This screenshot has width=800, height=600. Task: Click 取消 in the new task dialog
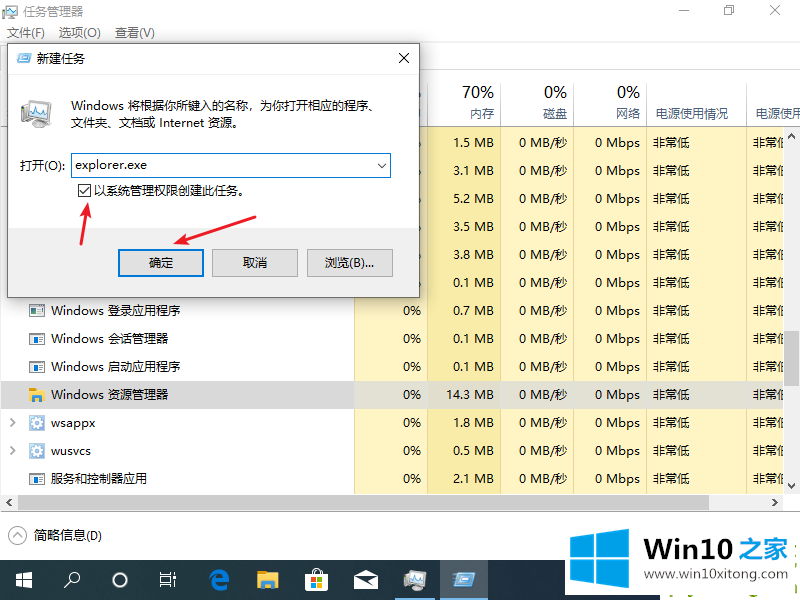(255, 263)
